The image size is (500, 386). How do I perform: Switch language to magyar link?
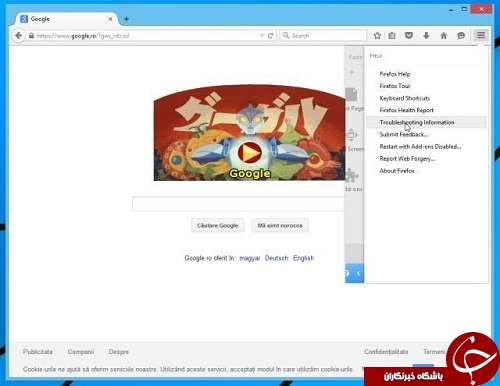click(250, 258)
